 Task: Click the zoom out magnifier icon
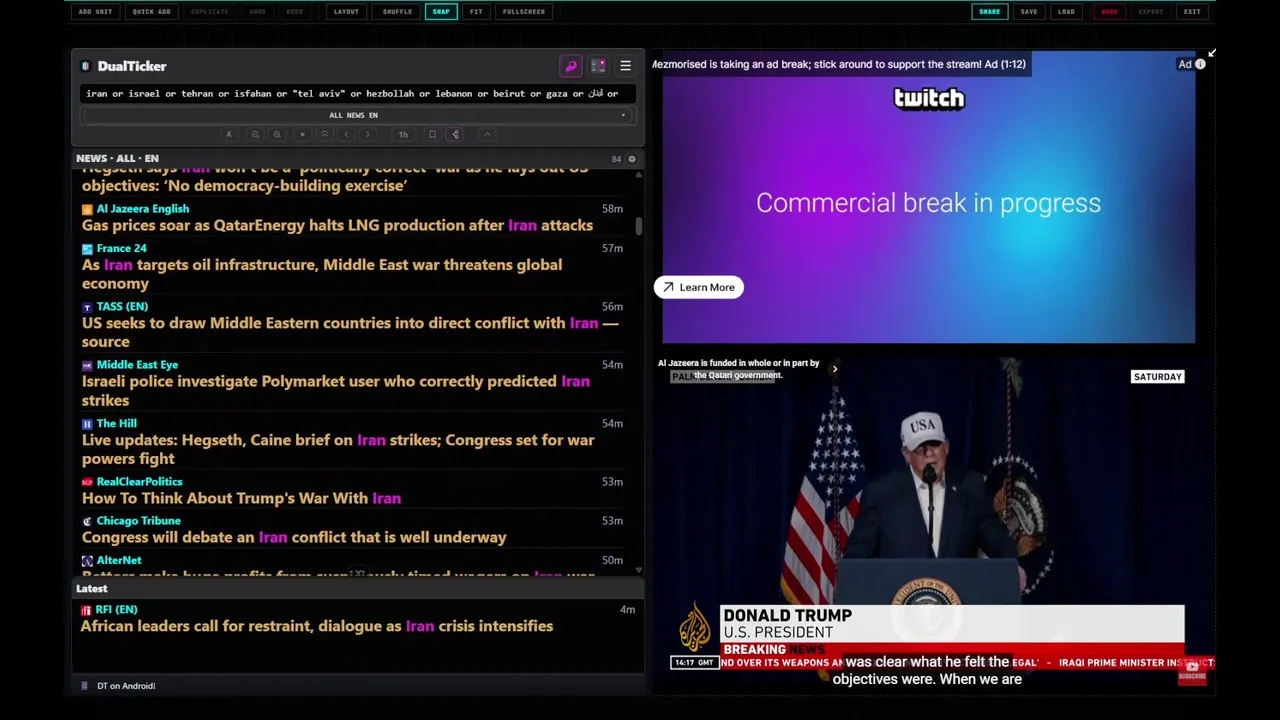coord(255,134)
